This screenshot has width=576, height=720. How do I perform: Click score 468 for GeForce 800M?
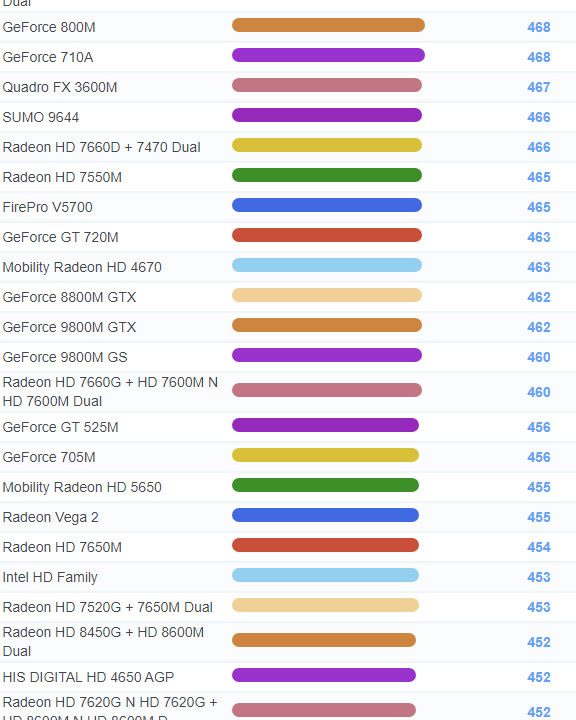tap(539, 28)
